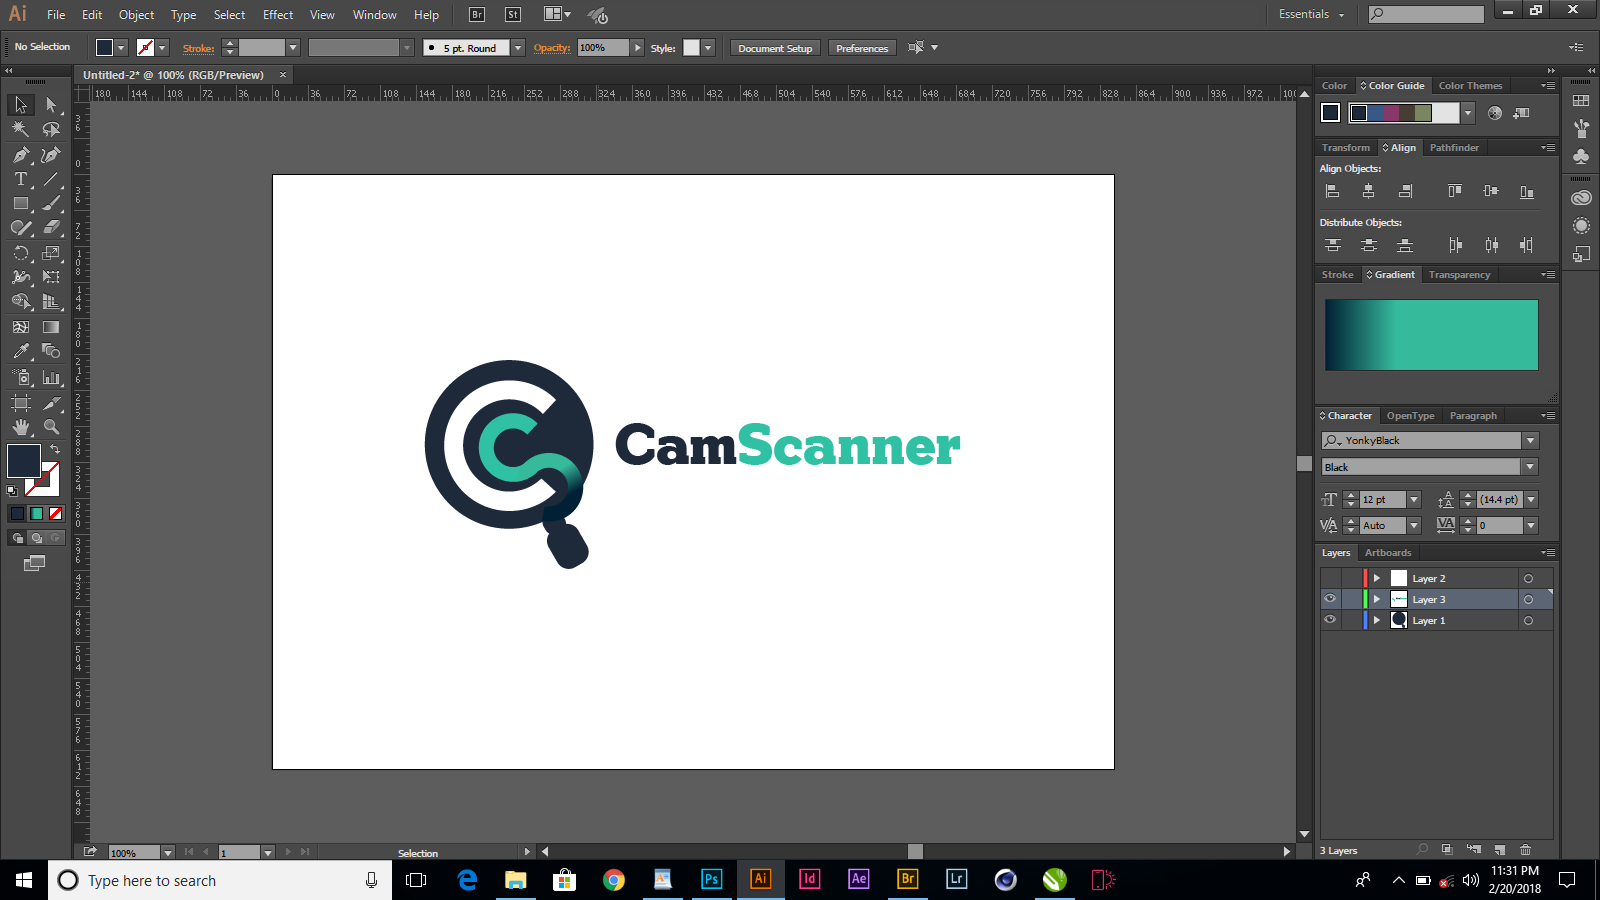
Task: Click Horizontal Align Center in Align panel
Action: click(1368, 191)
